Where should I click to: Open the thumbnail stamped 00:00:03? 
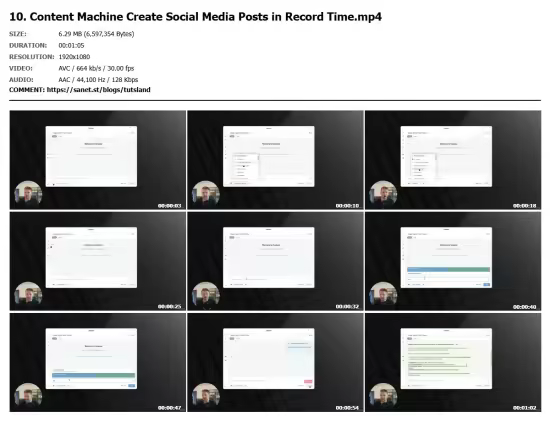pos(98,160)
